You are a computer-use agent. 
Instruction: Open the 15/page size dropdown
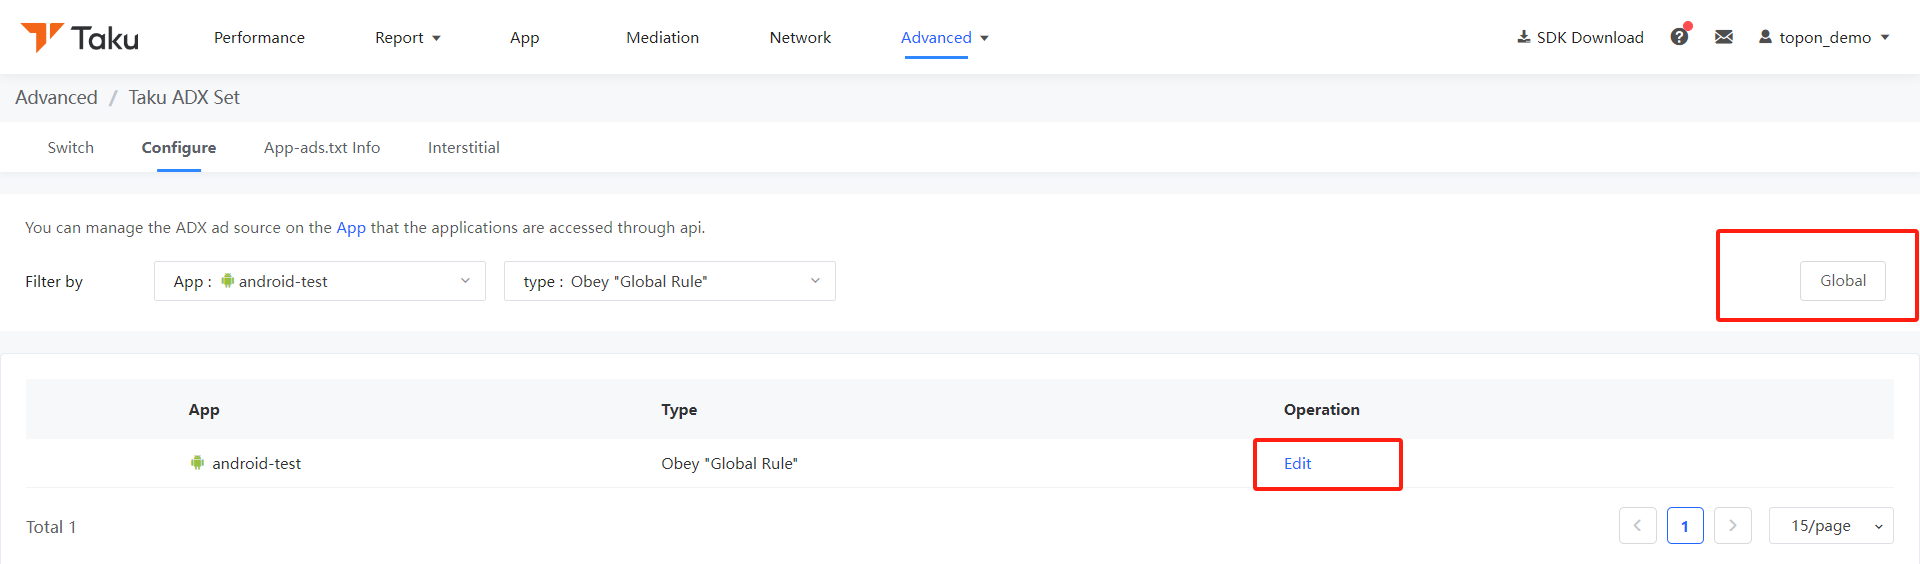pyautogui.click(x=1831, y=526)
